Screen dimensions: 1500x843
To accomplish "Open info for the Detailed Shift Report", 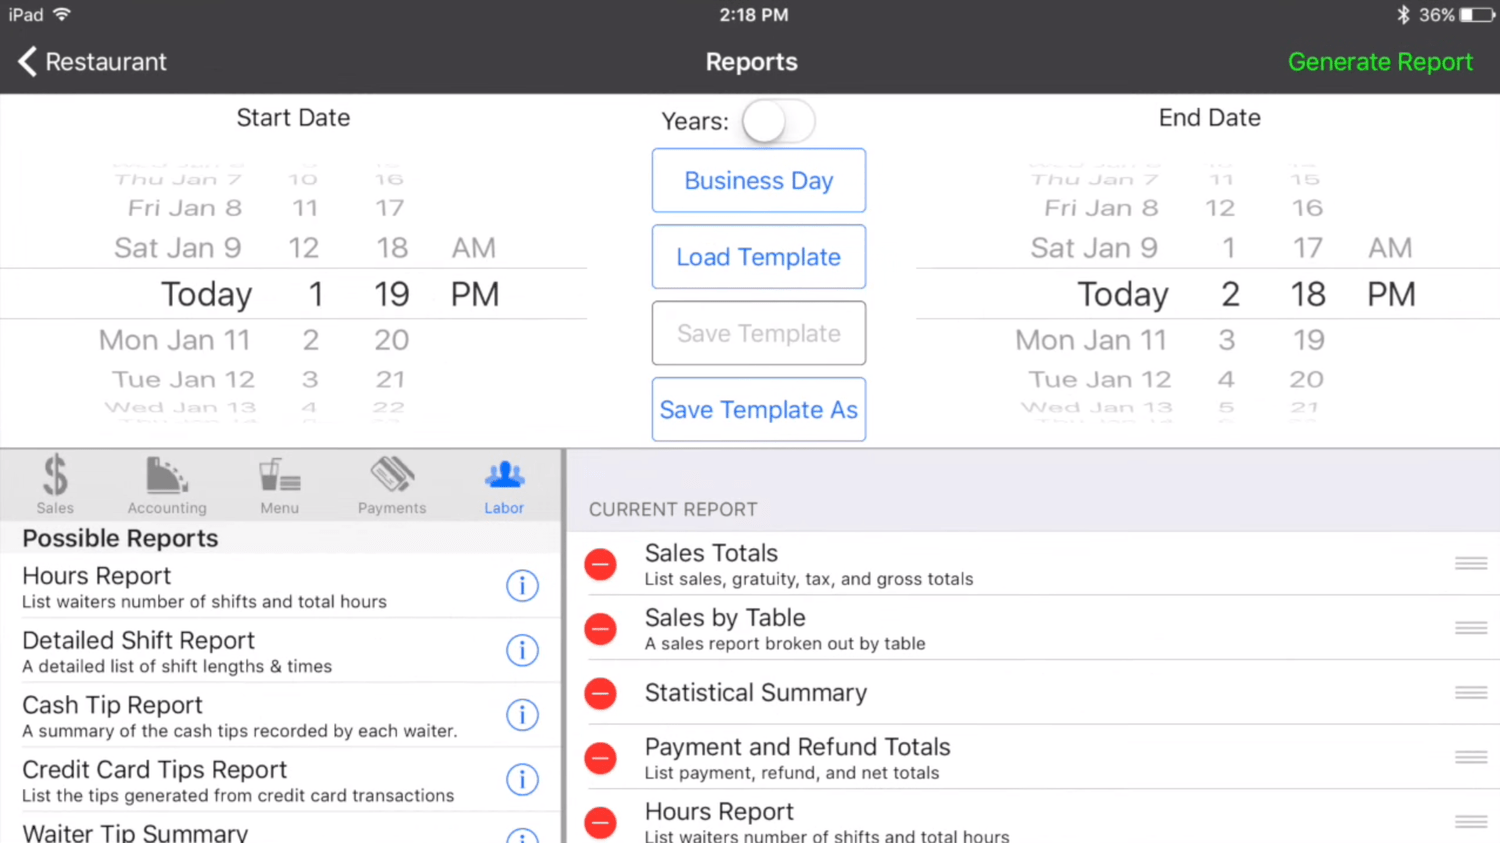I will point(522,650).
